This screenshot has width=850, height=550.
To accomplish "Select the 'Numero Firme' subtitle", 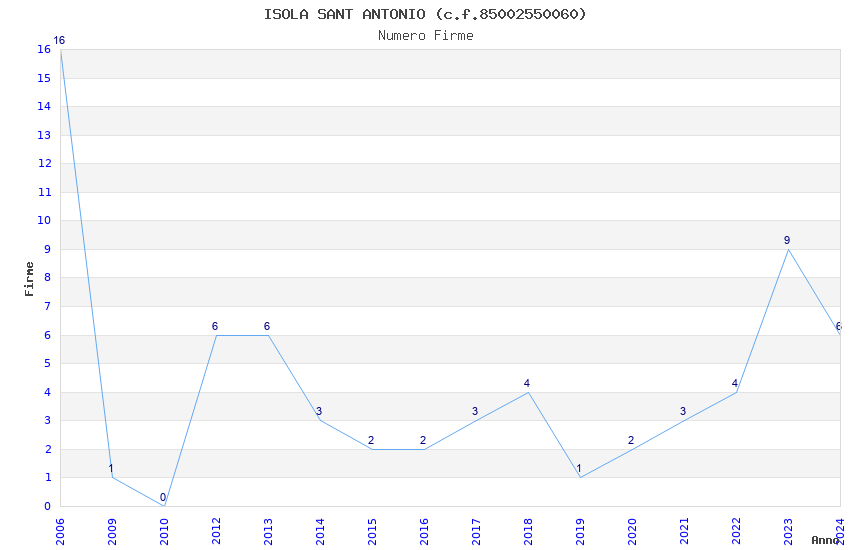I will tap(426, 35).
